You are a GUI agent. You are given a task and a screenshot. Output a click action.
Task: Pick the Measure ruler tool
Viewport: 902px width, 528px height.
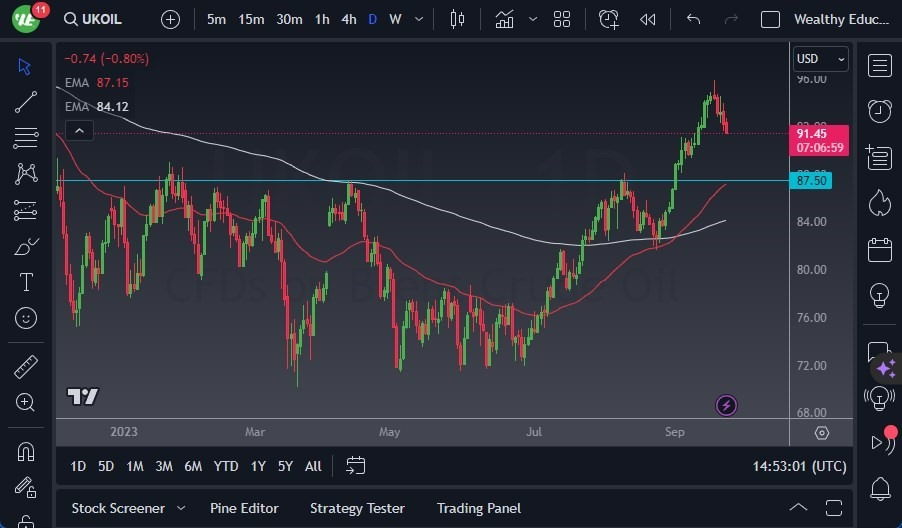(x=26, y=367)
